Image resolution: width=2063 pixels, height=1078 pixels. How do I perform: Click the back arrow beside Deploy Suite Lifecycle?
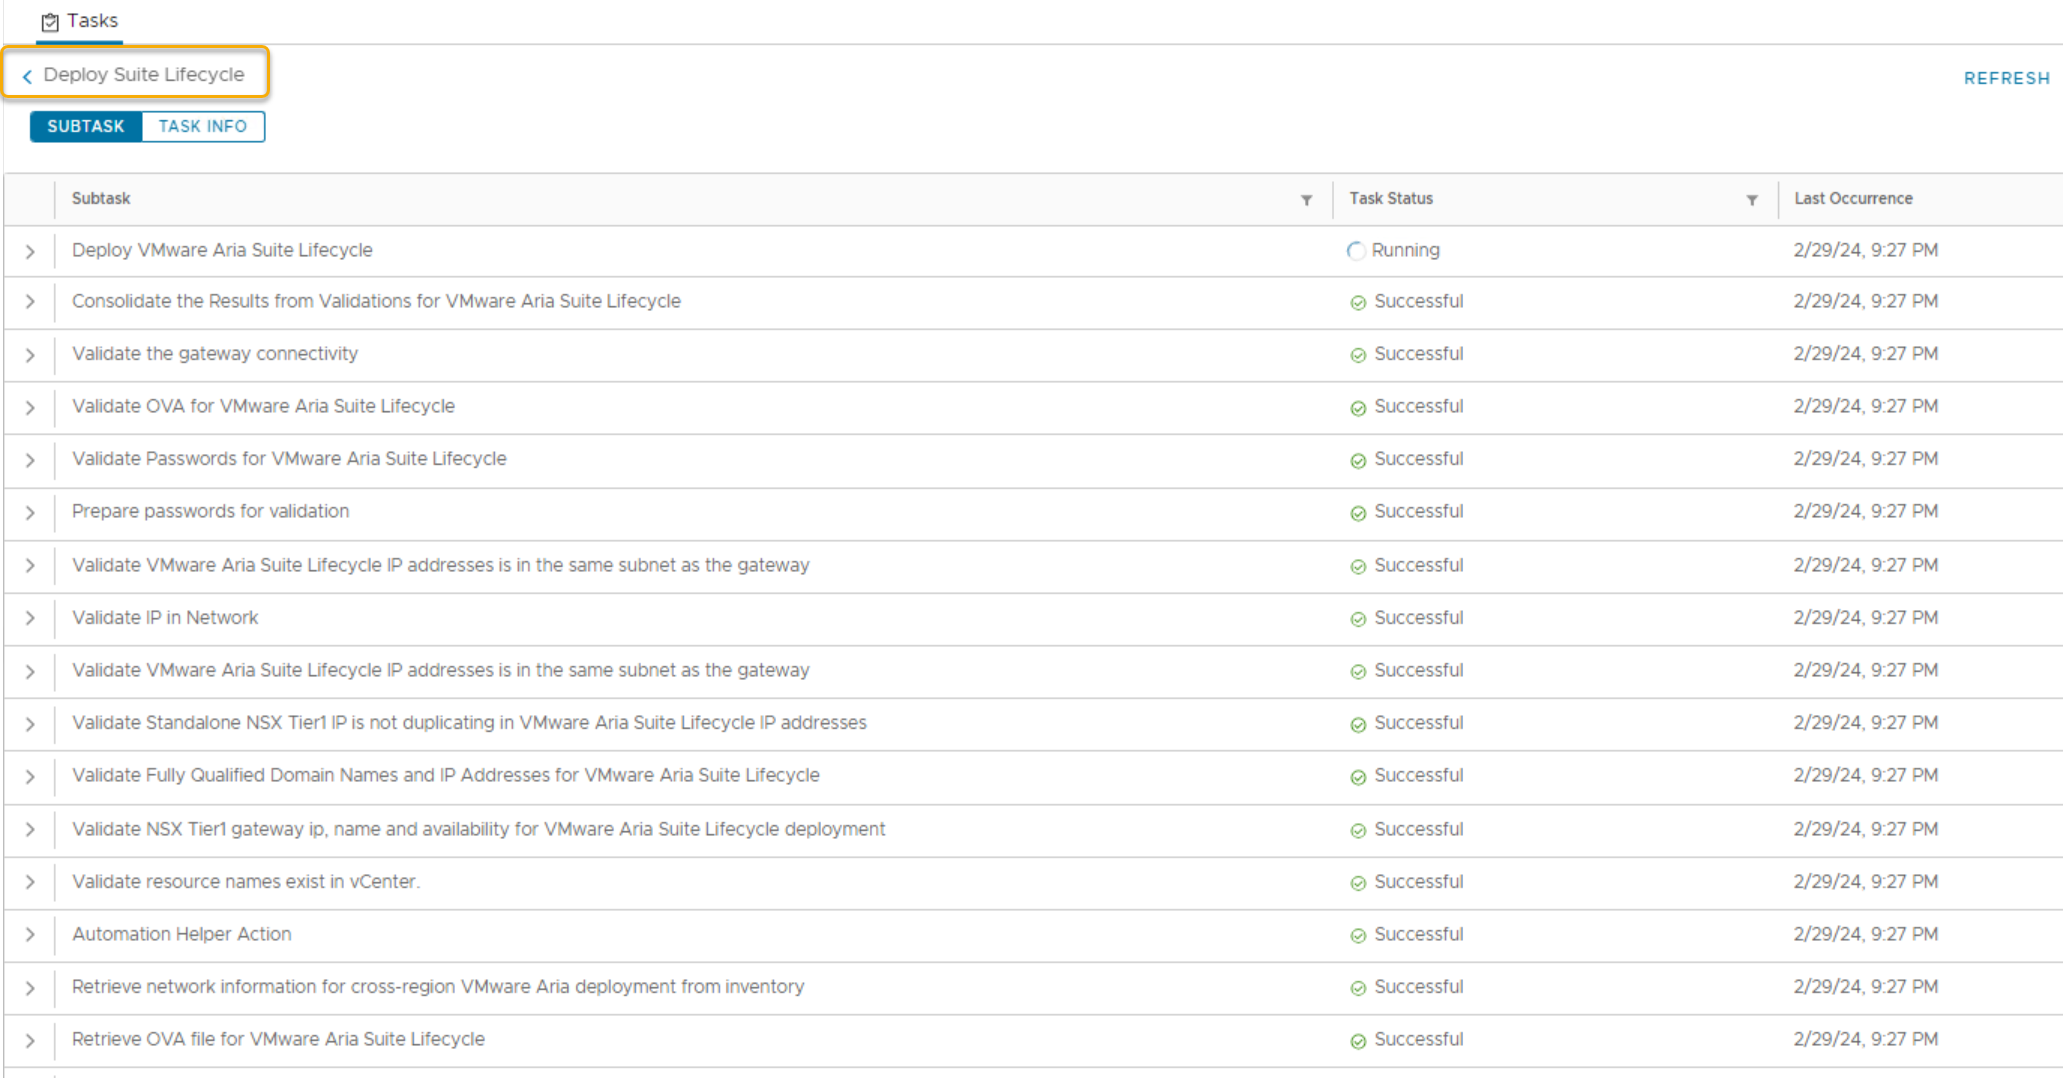pyautogui.click(x=27, y=76)
